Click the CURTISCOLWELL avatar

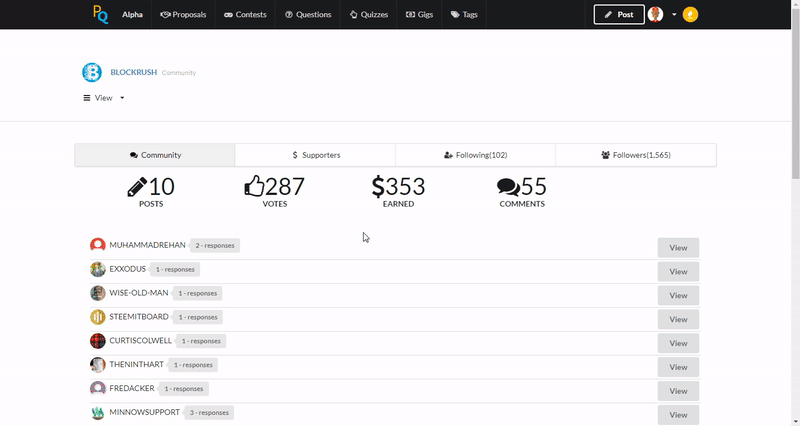click(98, 341)
